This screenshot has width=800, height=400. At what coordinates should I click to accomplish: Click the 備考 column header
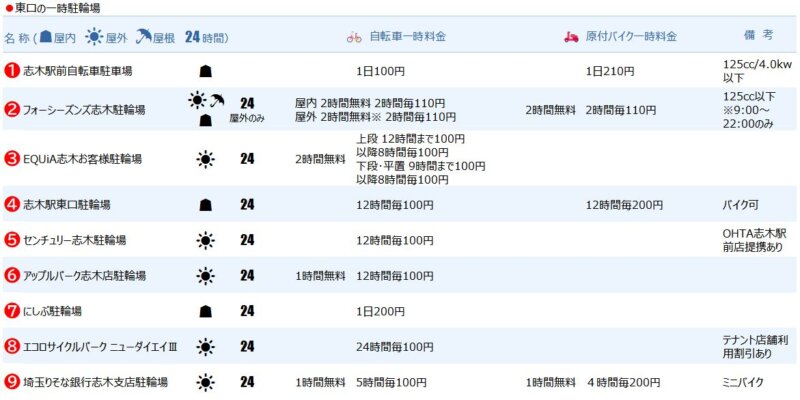tap(758, 36)
